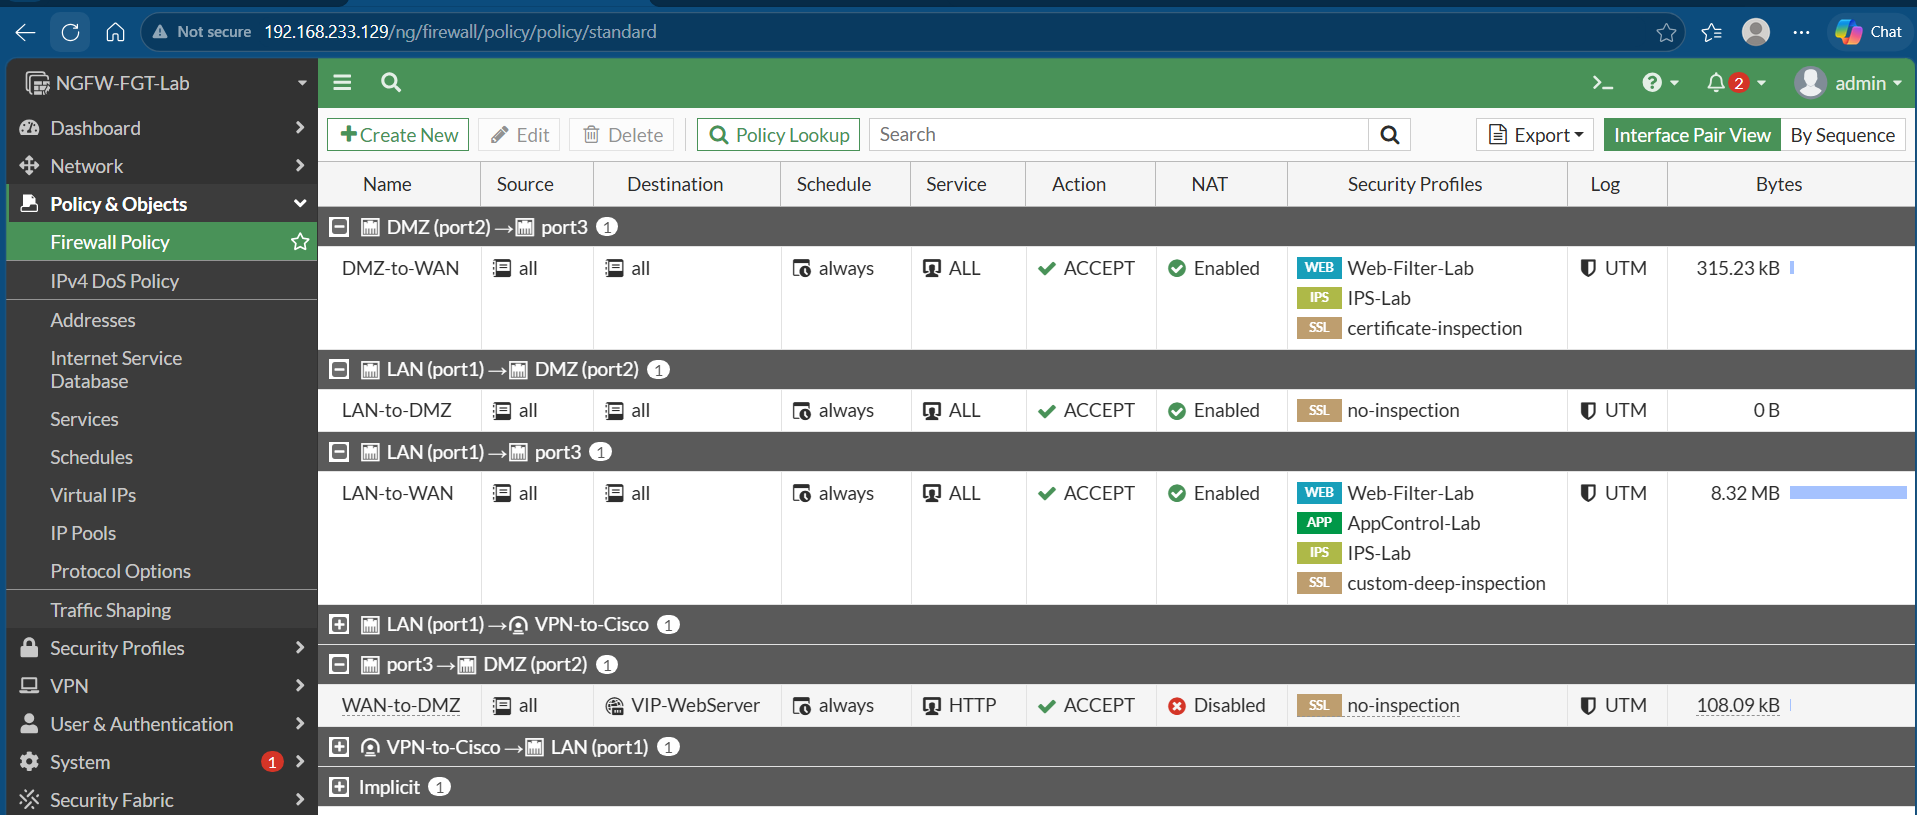Click search magnifier beside Search field
Viewport: 1917px width, 815px height.
1390,135
